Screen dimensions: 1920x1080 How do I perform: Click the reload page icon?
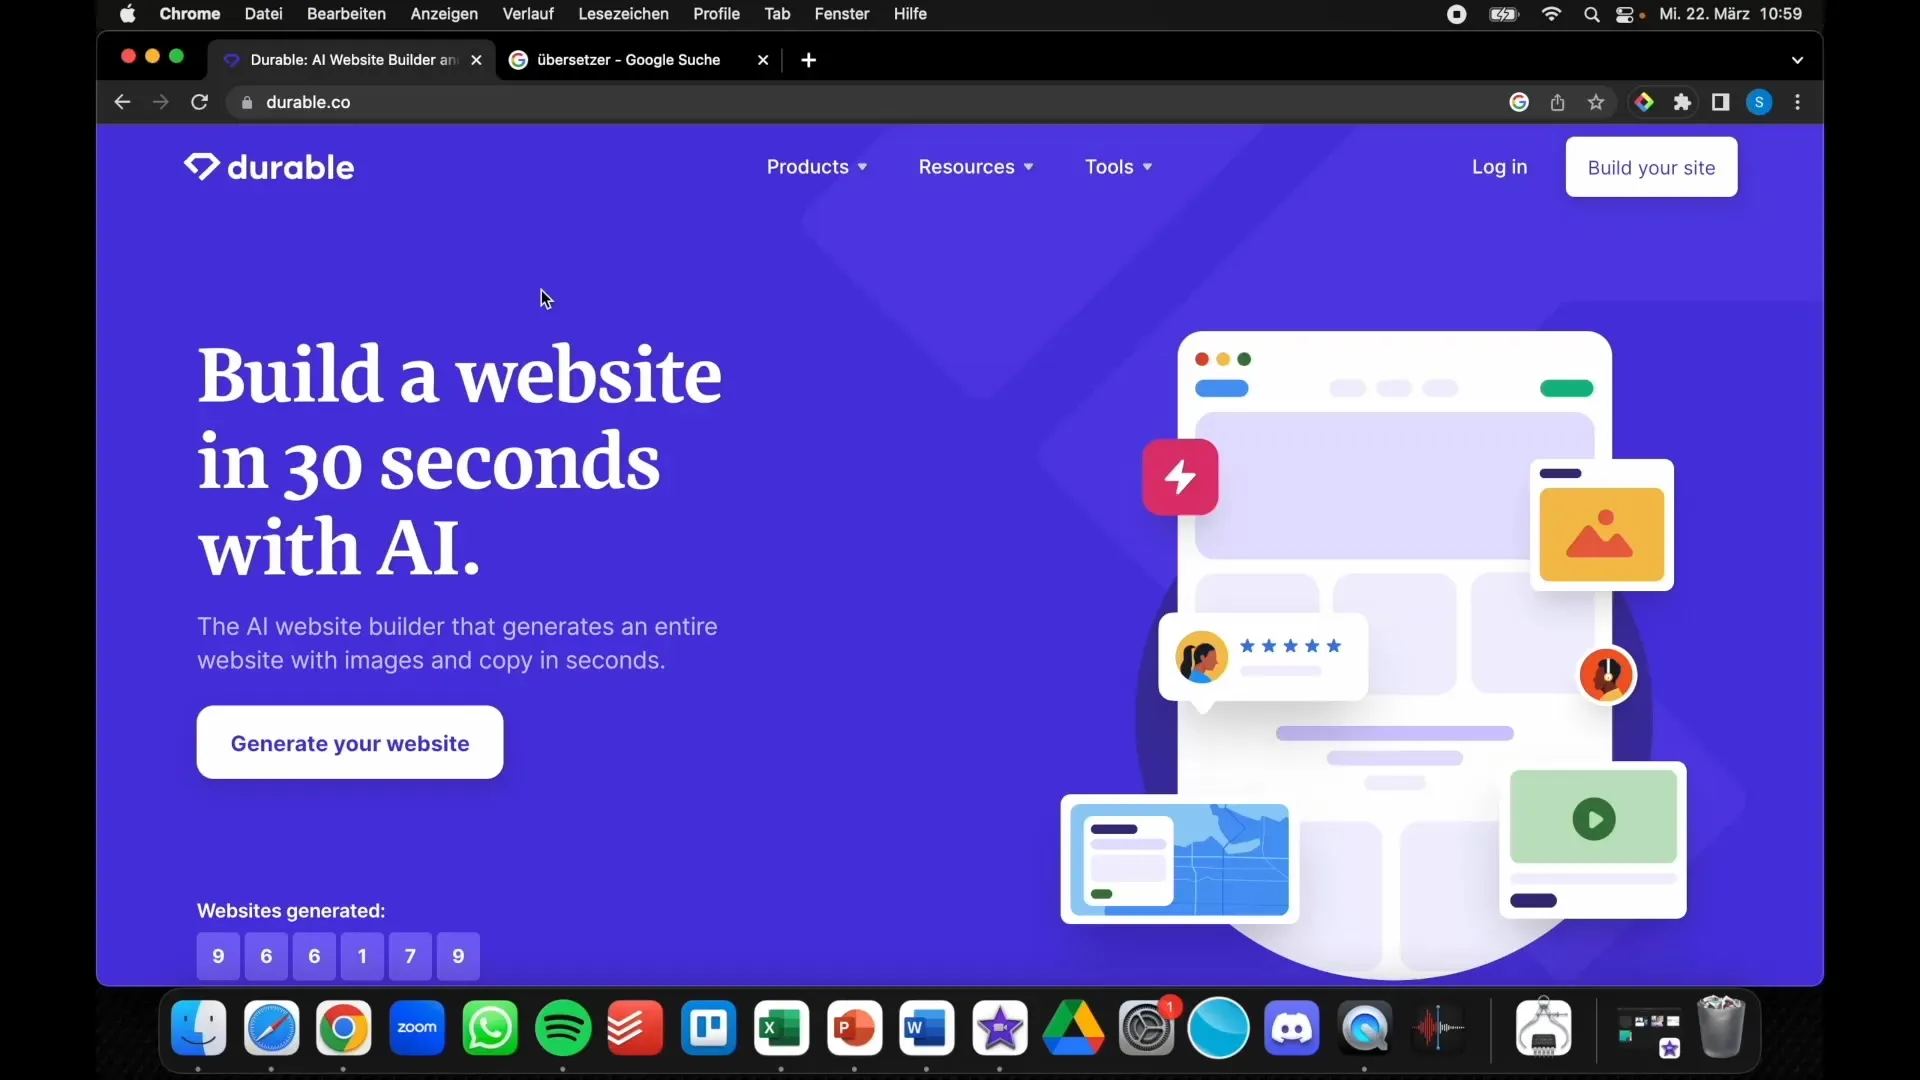198,102
